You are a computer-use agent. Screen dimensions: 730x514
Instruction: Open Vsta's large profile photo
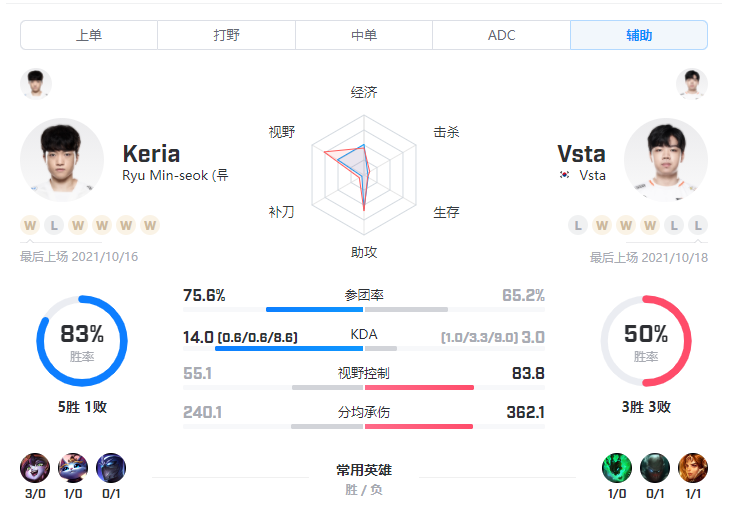pos(666,160)
